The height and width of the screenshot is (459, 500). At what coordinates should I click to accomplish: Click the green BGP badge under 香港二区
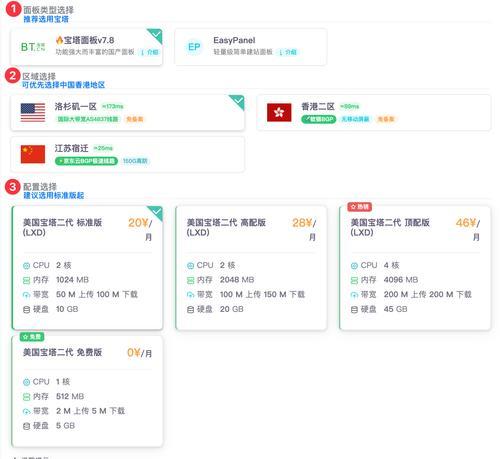(x=319, y=119)
